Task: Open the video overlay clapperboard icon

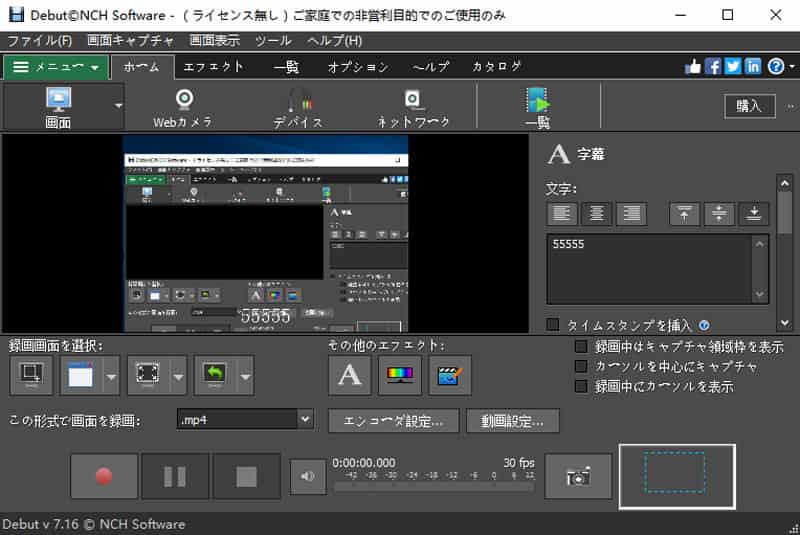Action: pyautogui.click(x=450, y=376)
